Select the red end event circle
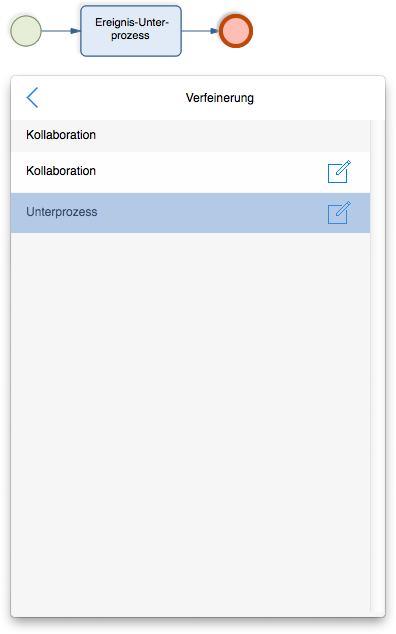The image size is (396, 634). (x=236, y=31)
